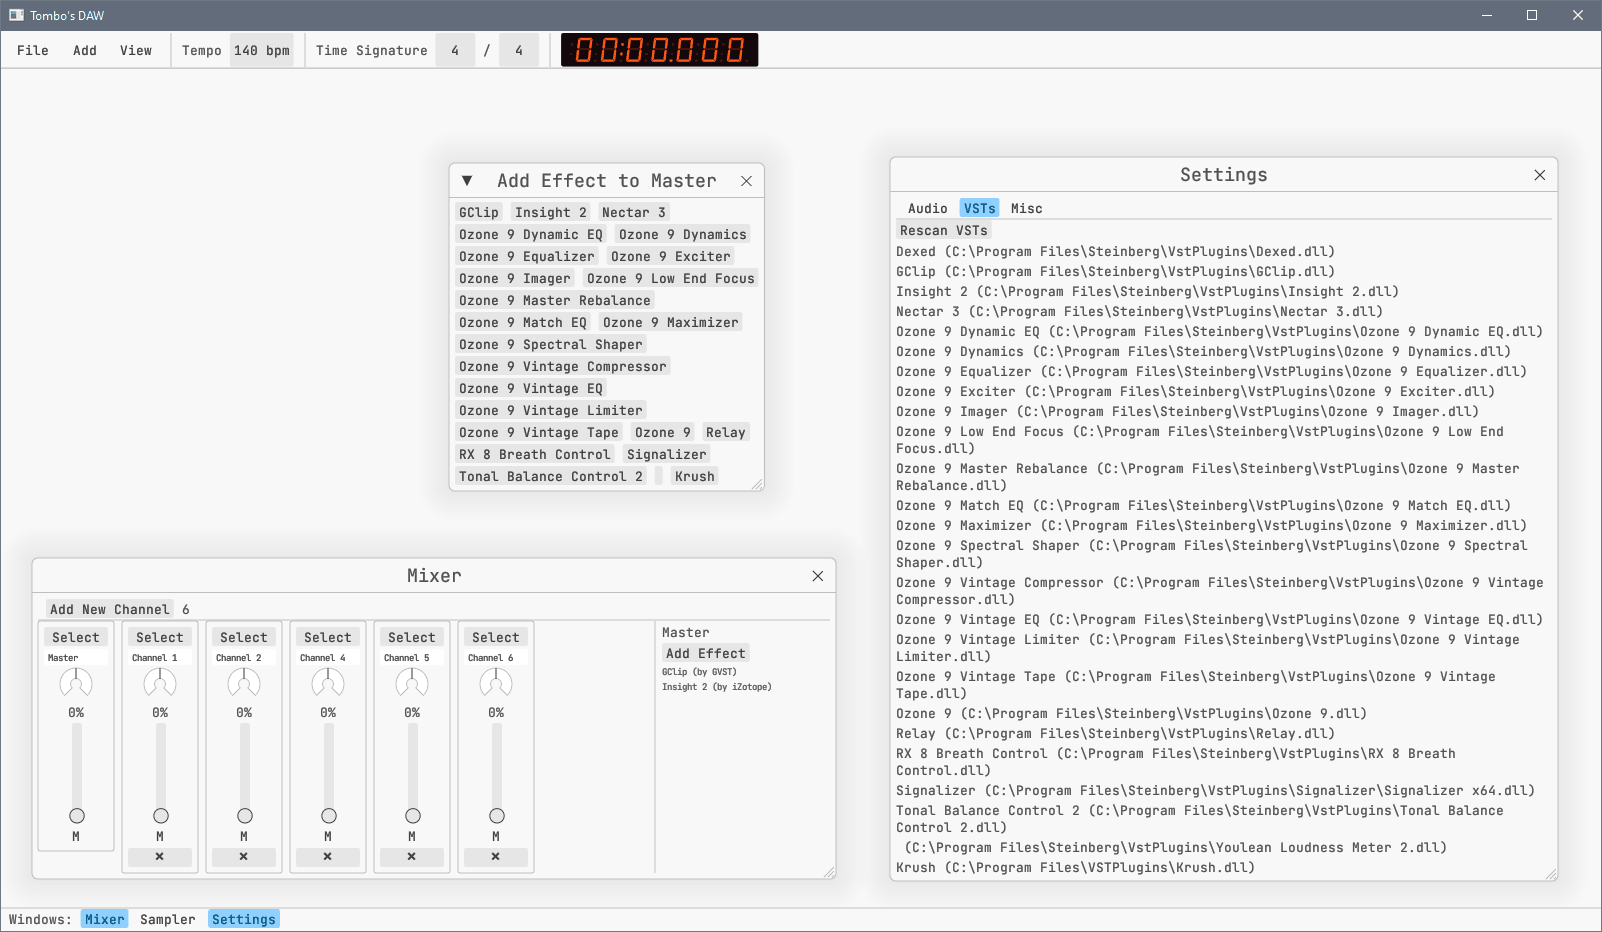Open the File menu
Viewport: 1602px width, 932px height.
[x=33, y=51]
